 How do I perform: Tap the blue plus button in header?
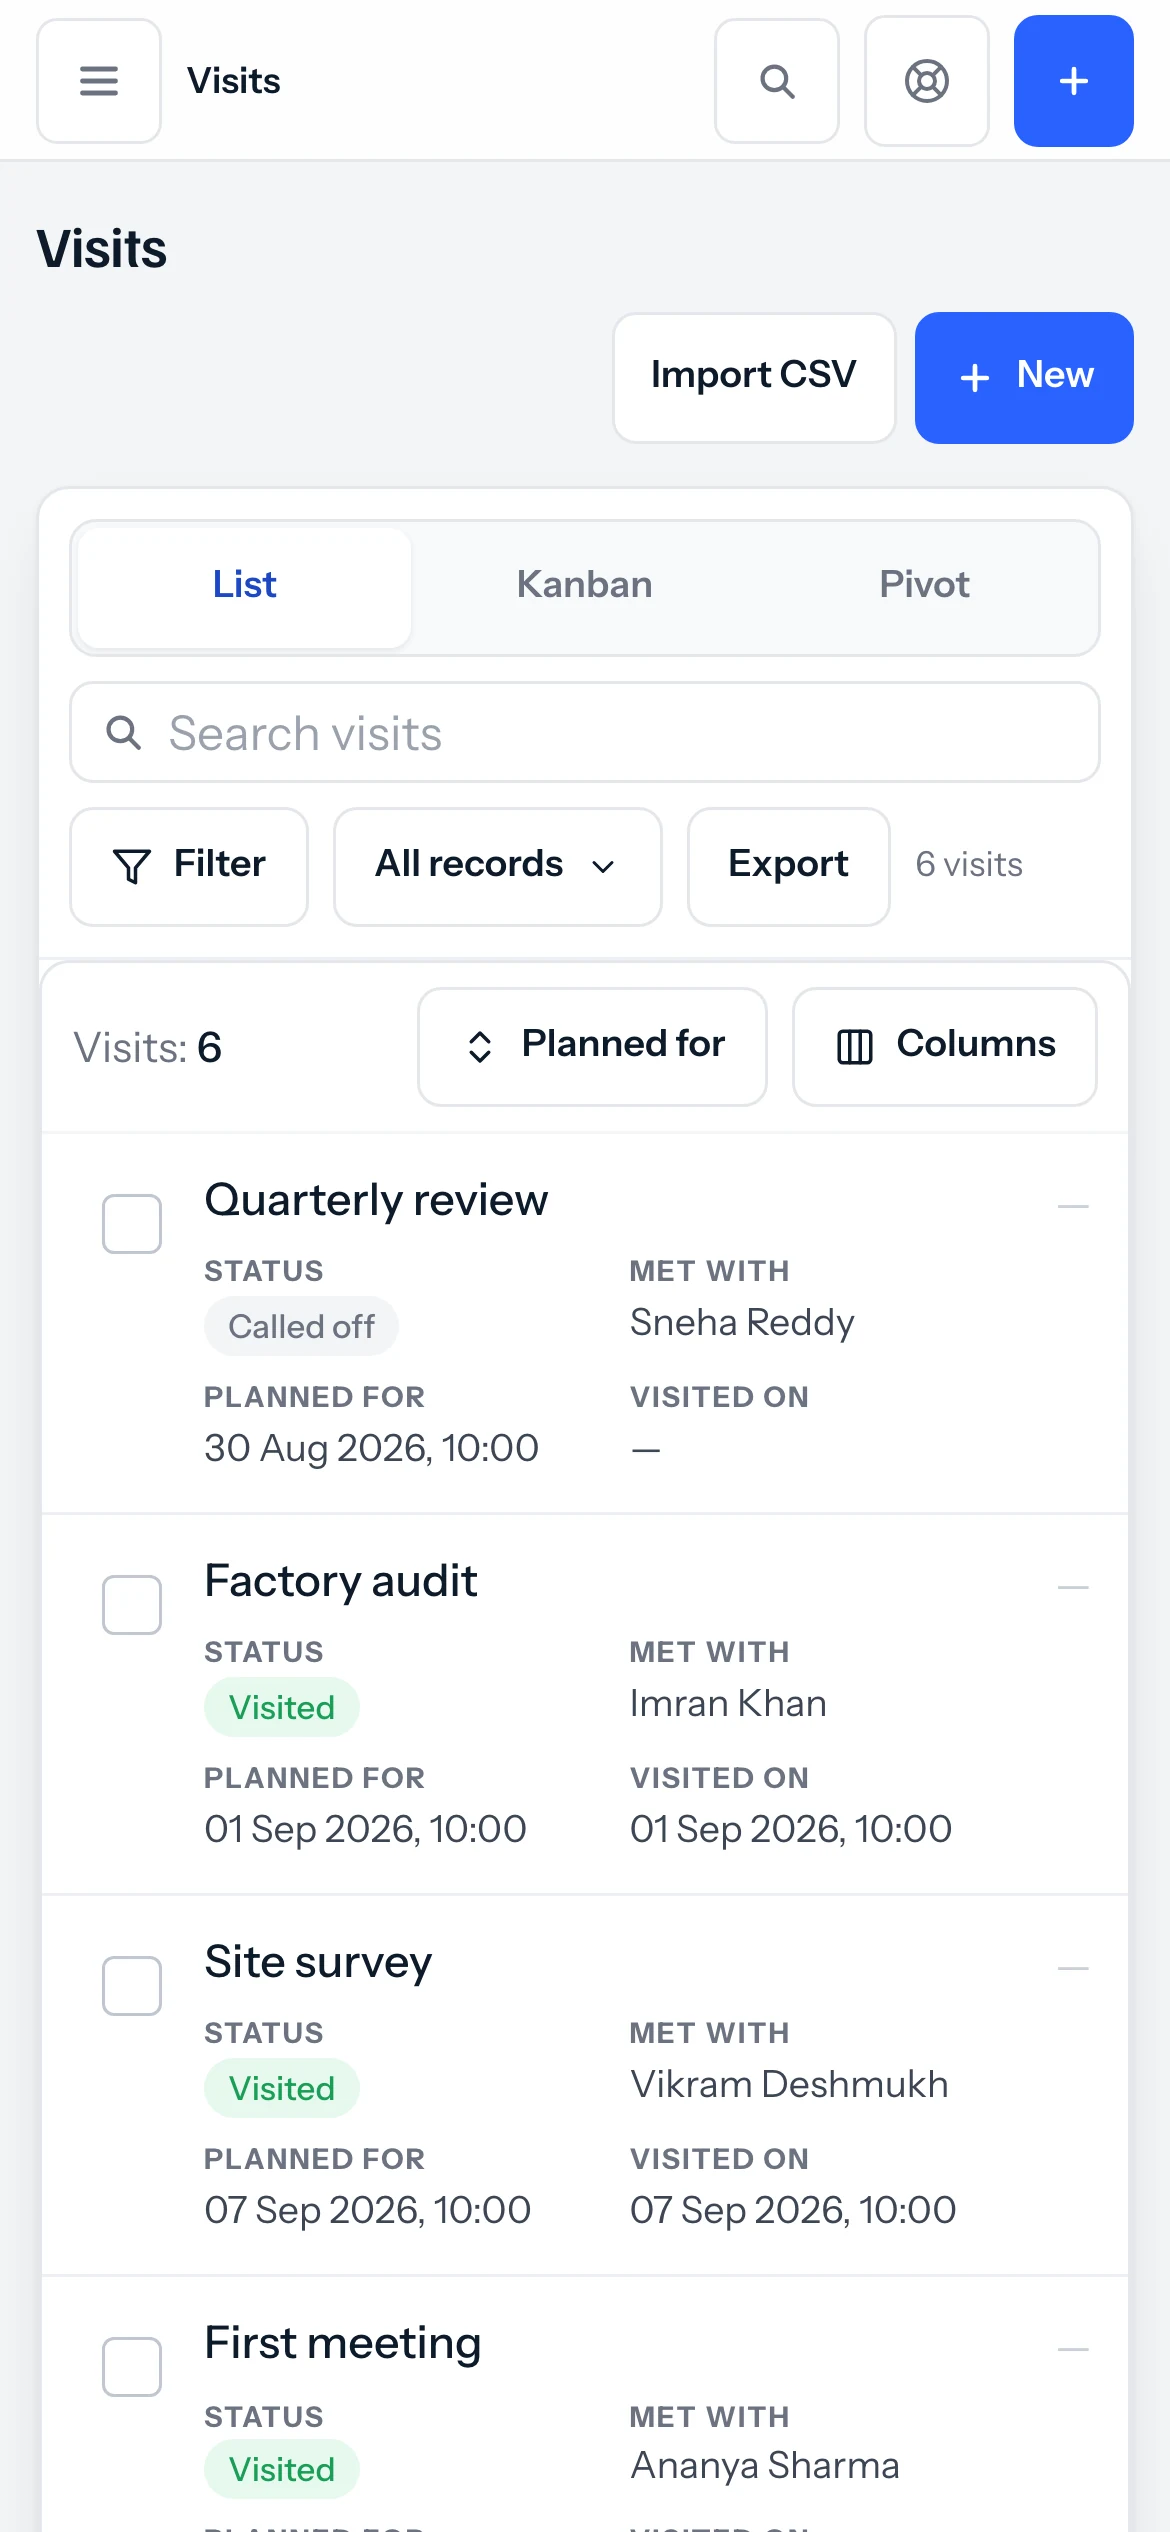click(1074, 81)
